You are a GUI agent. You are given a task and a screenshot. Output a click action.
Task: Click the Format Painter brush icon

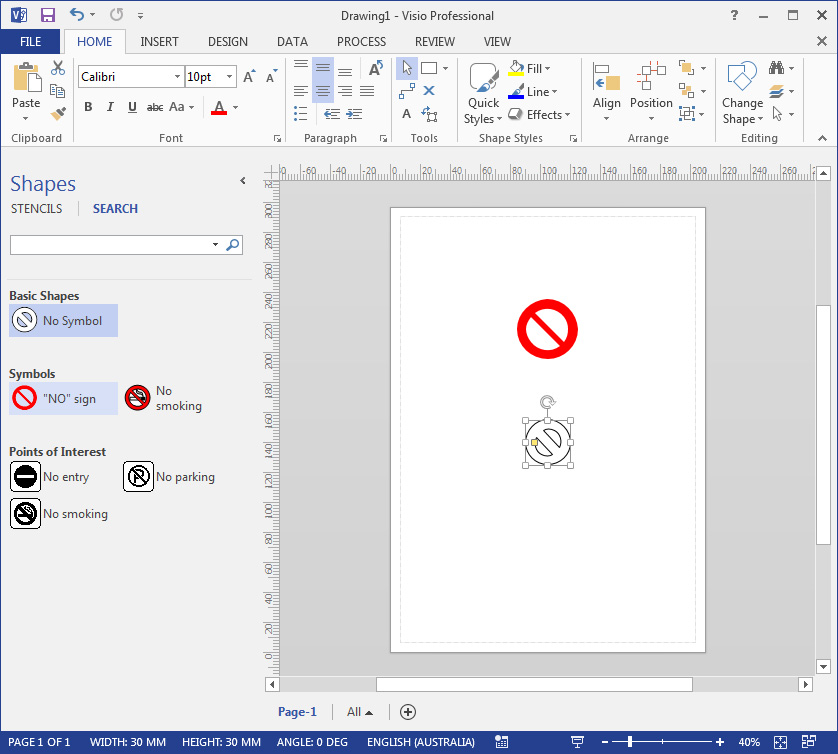click(x=58, y=114)
